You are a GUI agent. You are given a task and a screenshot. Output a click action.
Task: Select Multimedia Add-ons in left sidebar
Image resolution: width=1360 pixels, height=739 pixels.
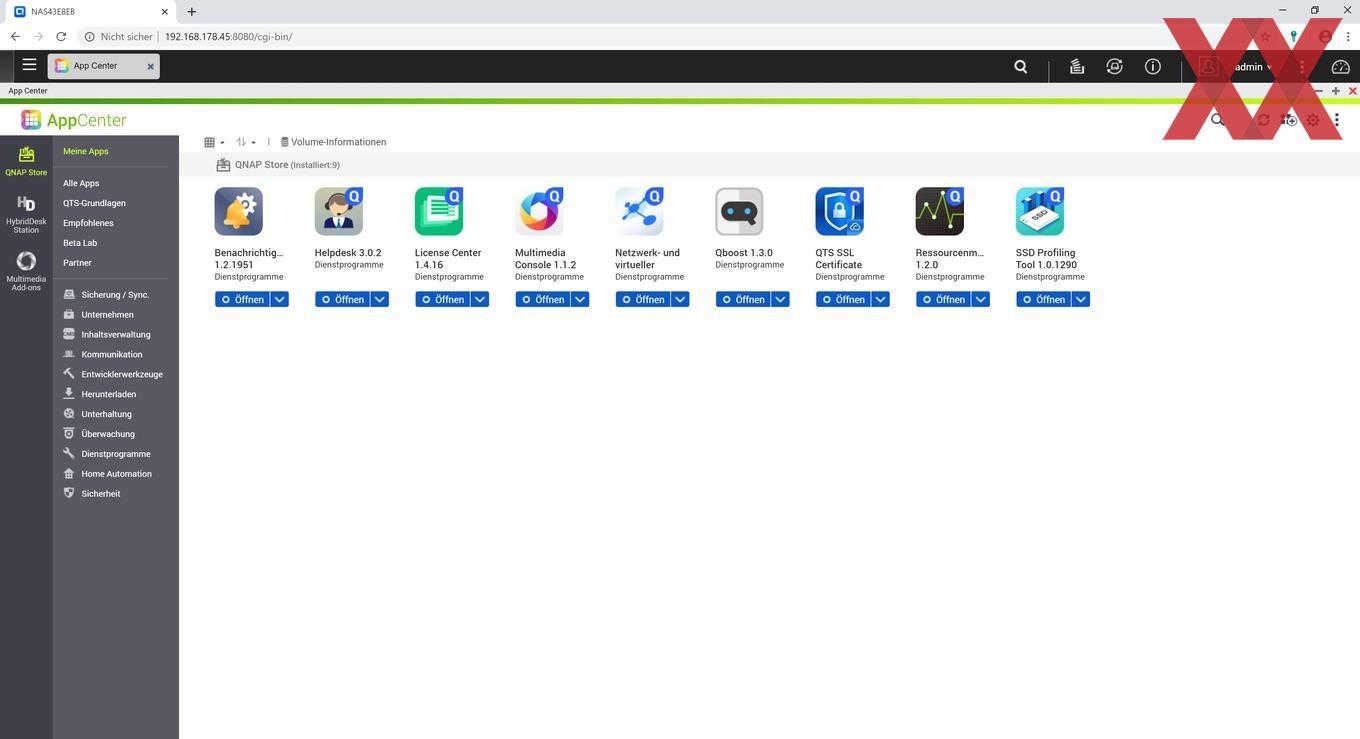click(26, 271)
